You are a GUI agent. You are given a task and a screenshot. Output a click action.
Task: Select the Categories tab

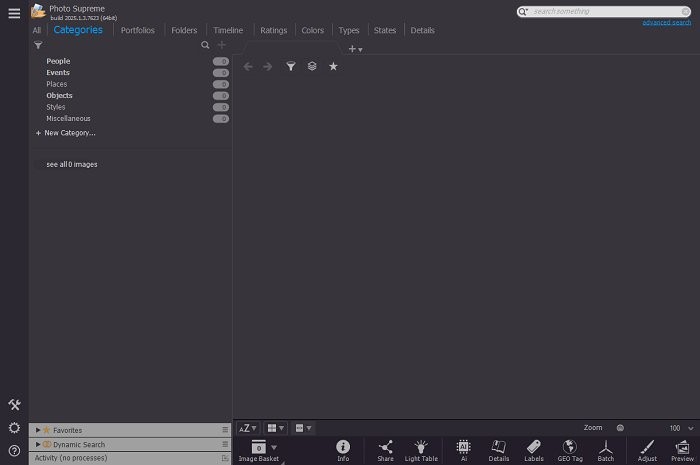78,30
